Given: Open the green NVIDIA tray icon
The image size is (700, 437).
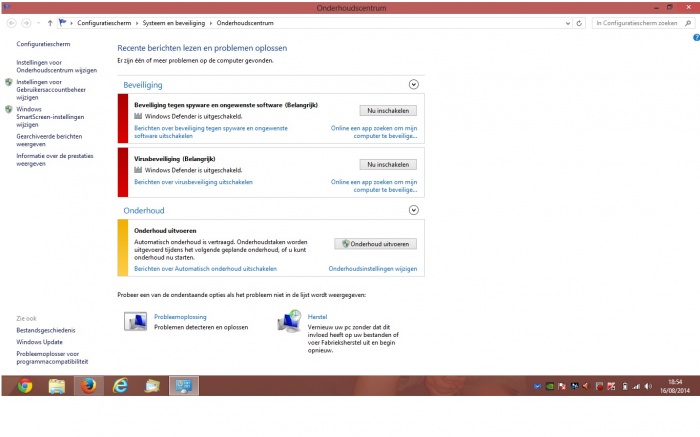Looking at the screenshot, I should [550, 386].
